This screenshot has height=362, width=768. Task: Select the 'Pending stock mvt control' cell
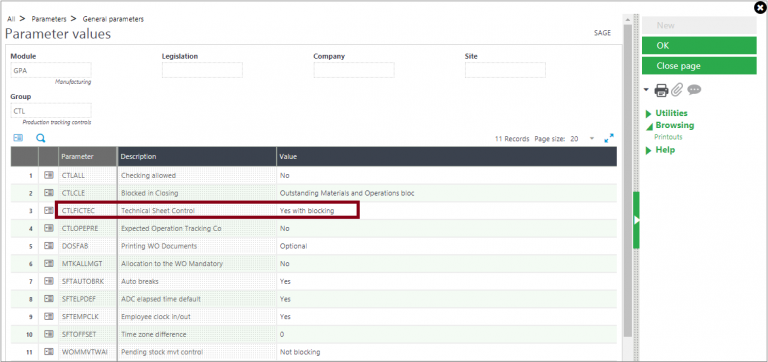(197, 352)
